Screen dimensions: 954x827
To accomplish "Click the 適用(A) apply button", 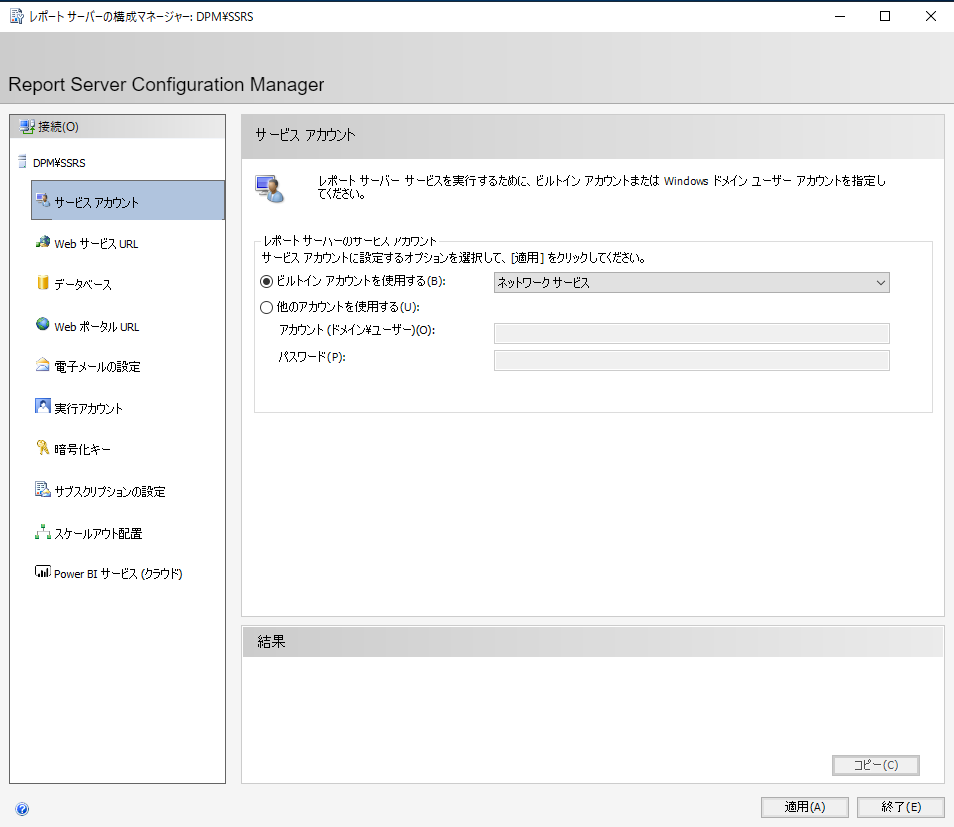I will click(804, 807).
